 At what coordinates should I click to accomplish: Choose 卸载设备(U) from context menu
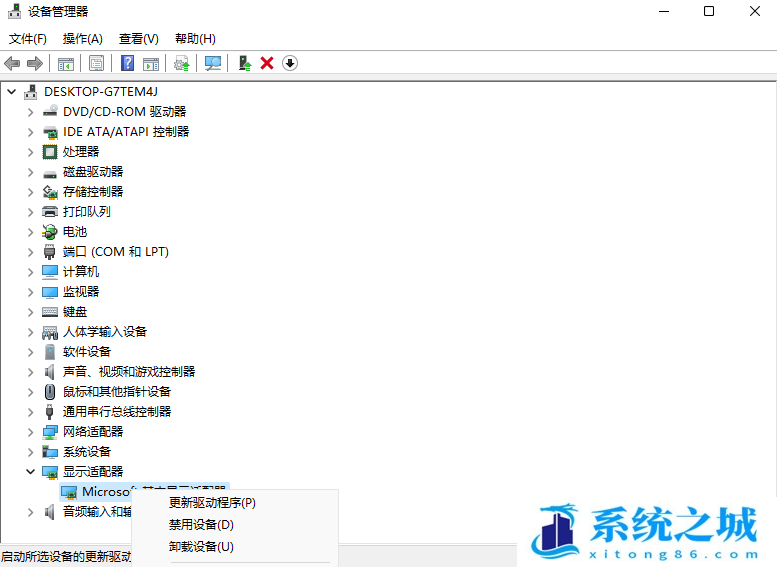tap(201, 546)
